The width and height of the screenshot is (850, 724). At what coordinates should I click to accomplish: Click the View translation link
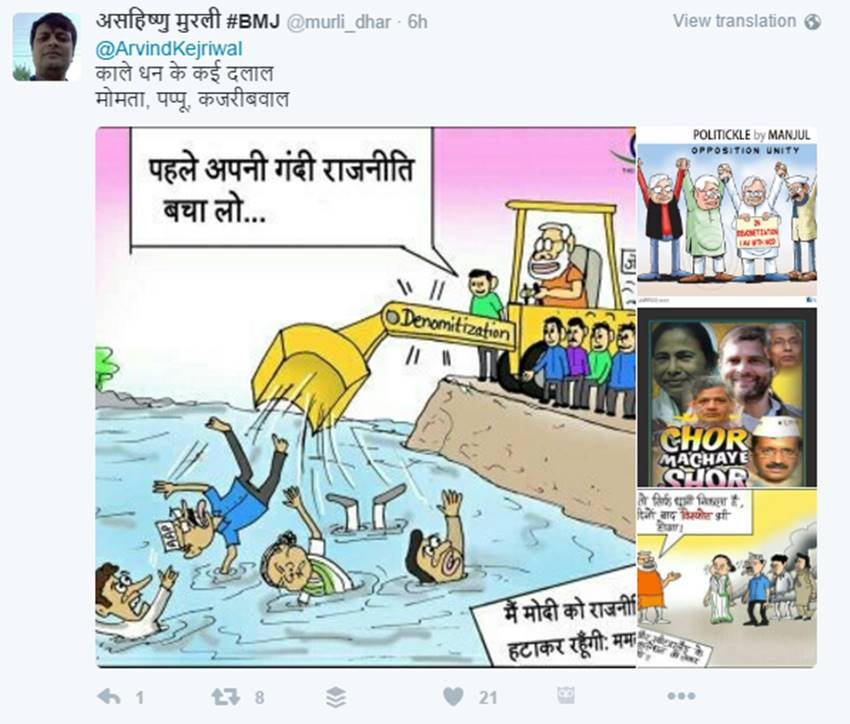pos(735,21)
